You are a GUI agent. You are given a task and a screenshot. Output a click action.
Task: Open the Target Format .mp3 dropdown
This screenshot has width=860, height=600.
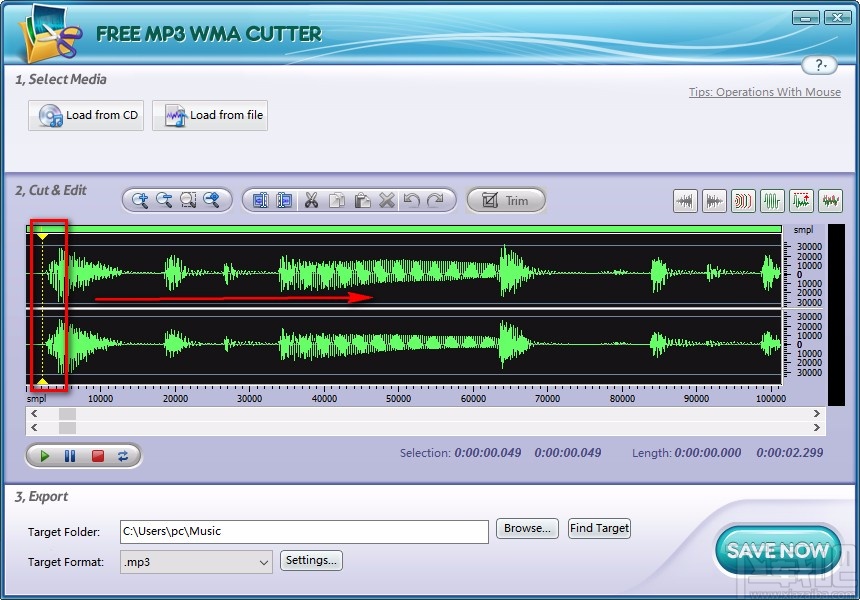[196, 562]
